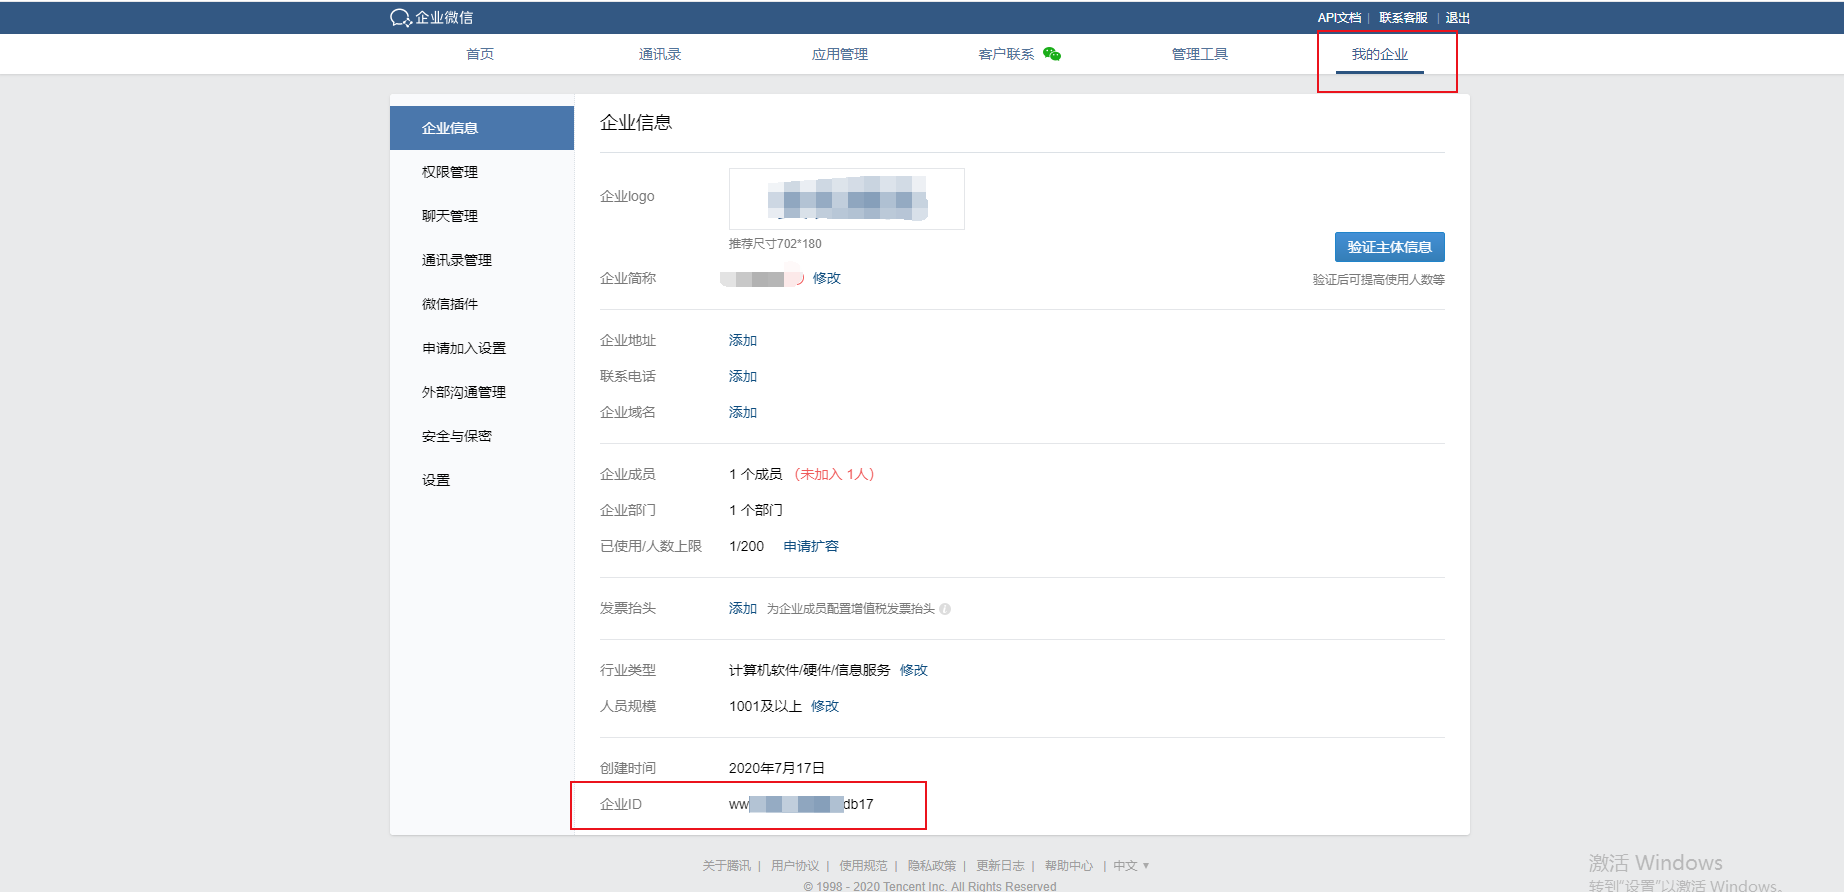
Task: Click 添加 beside 联系电话
Action: pyautogui.click(x=743, y=376)
